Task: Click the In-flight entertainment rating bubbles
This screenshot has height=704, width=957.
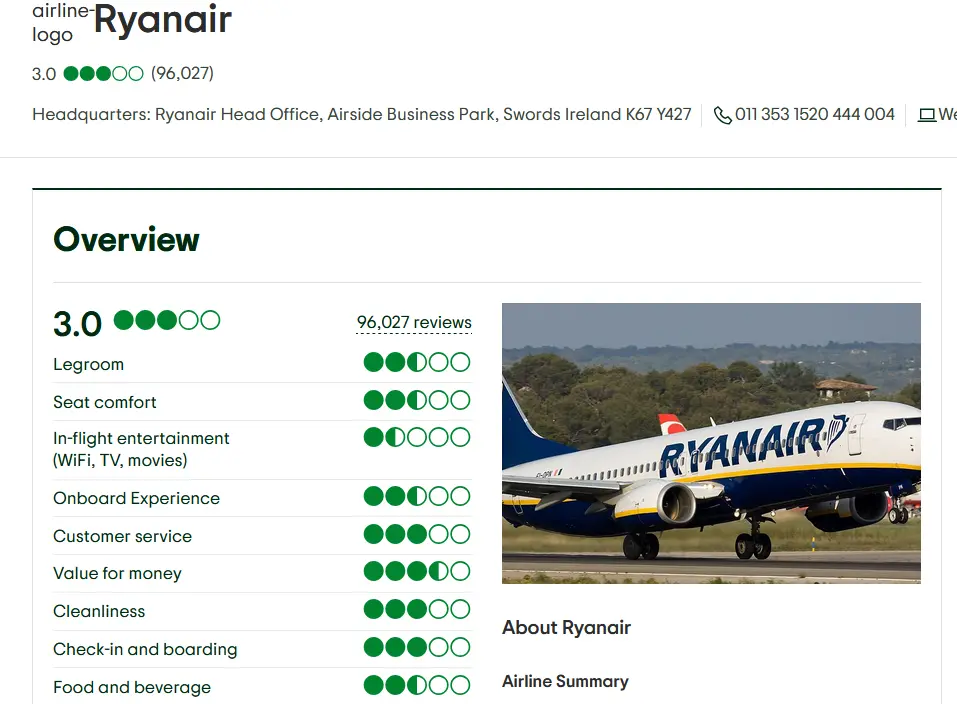Action: coord(416,437)
